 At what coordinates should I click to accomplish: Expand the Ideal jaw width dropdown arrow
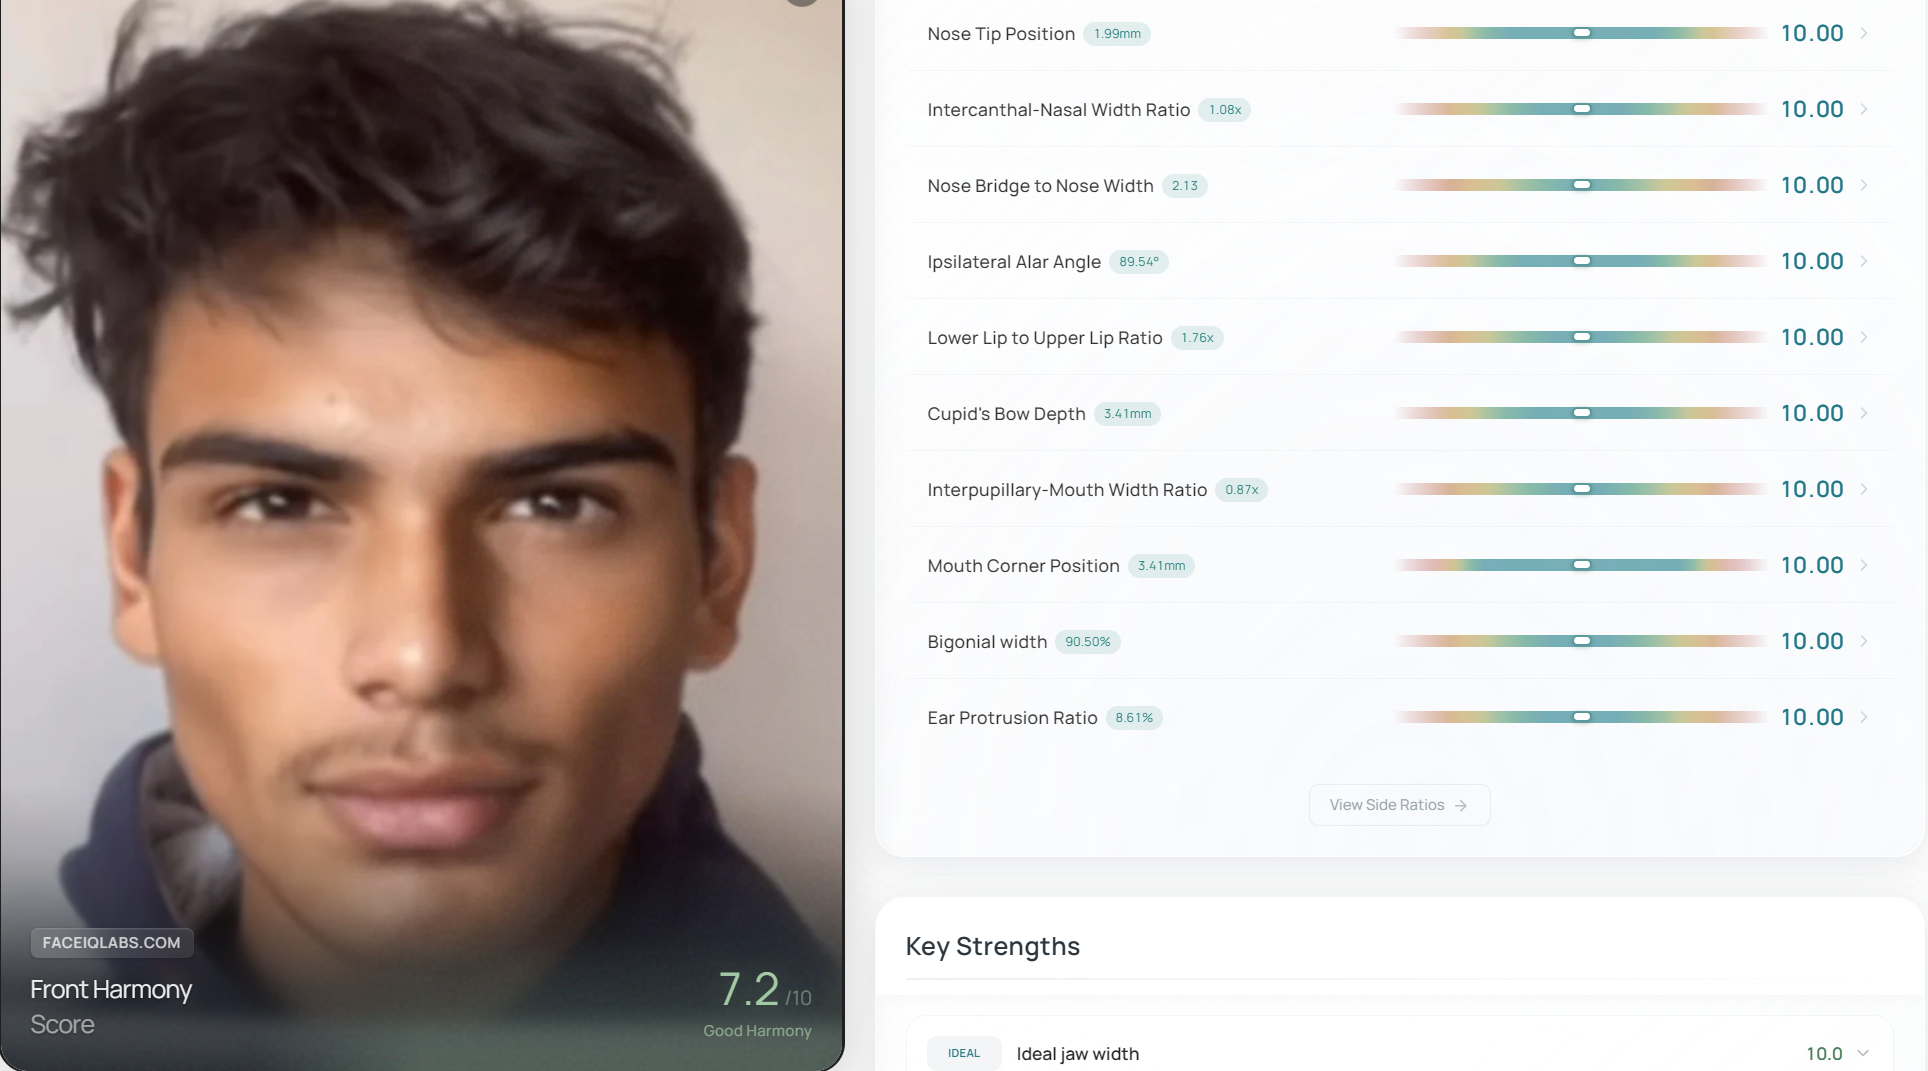pos(1863,1053)
